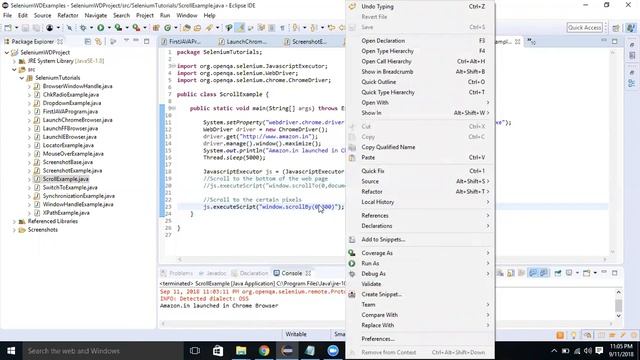The height and width of the screenshot is (360, 640).
Task: Click the green Run toolbar button
Action: coord(100,28)
